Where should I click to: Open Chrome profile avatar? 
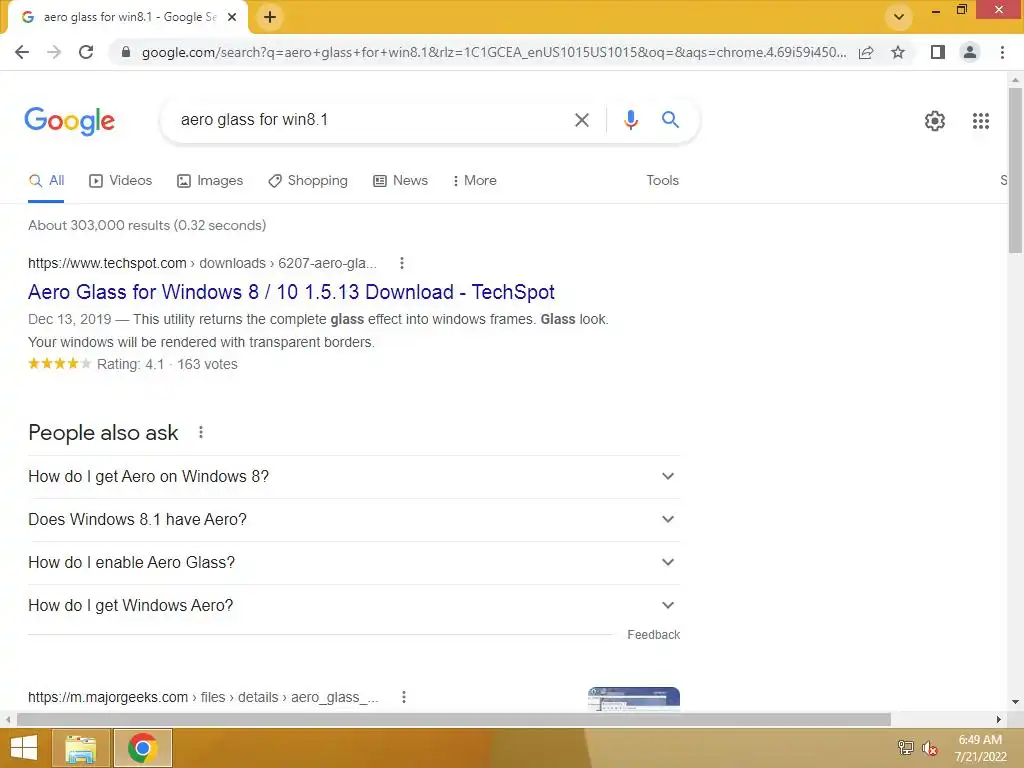pyautogui.click(x=970, y=52)
